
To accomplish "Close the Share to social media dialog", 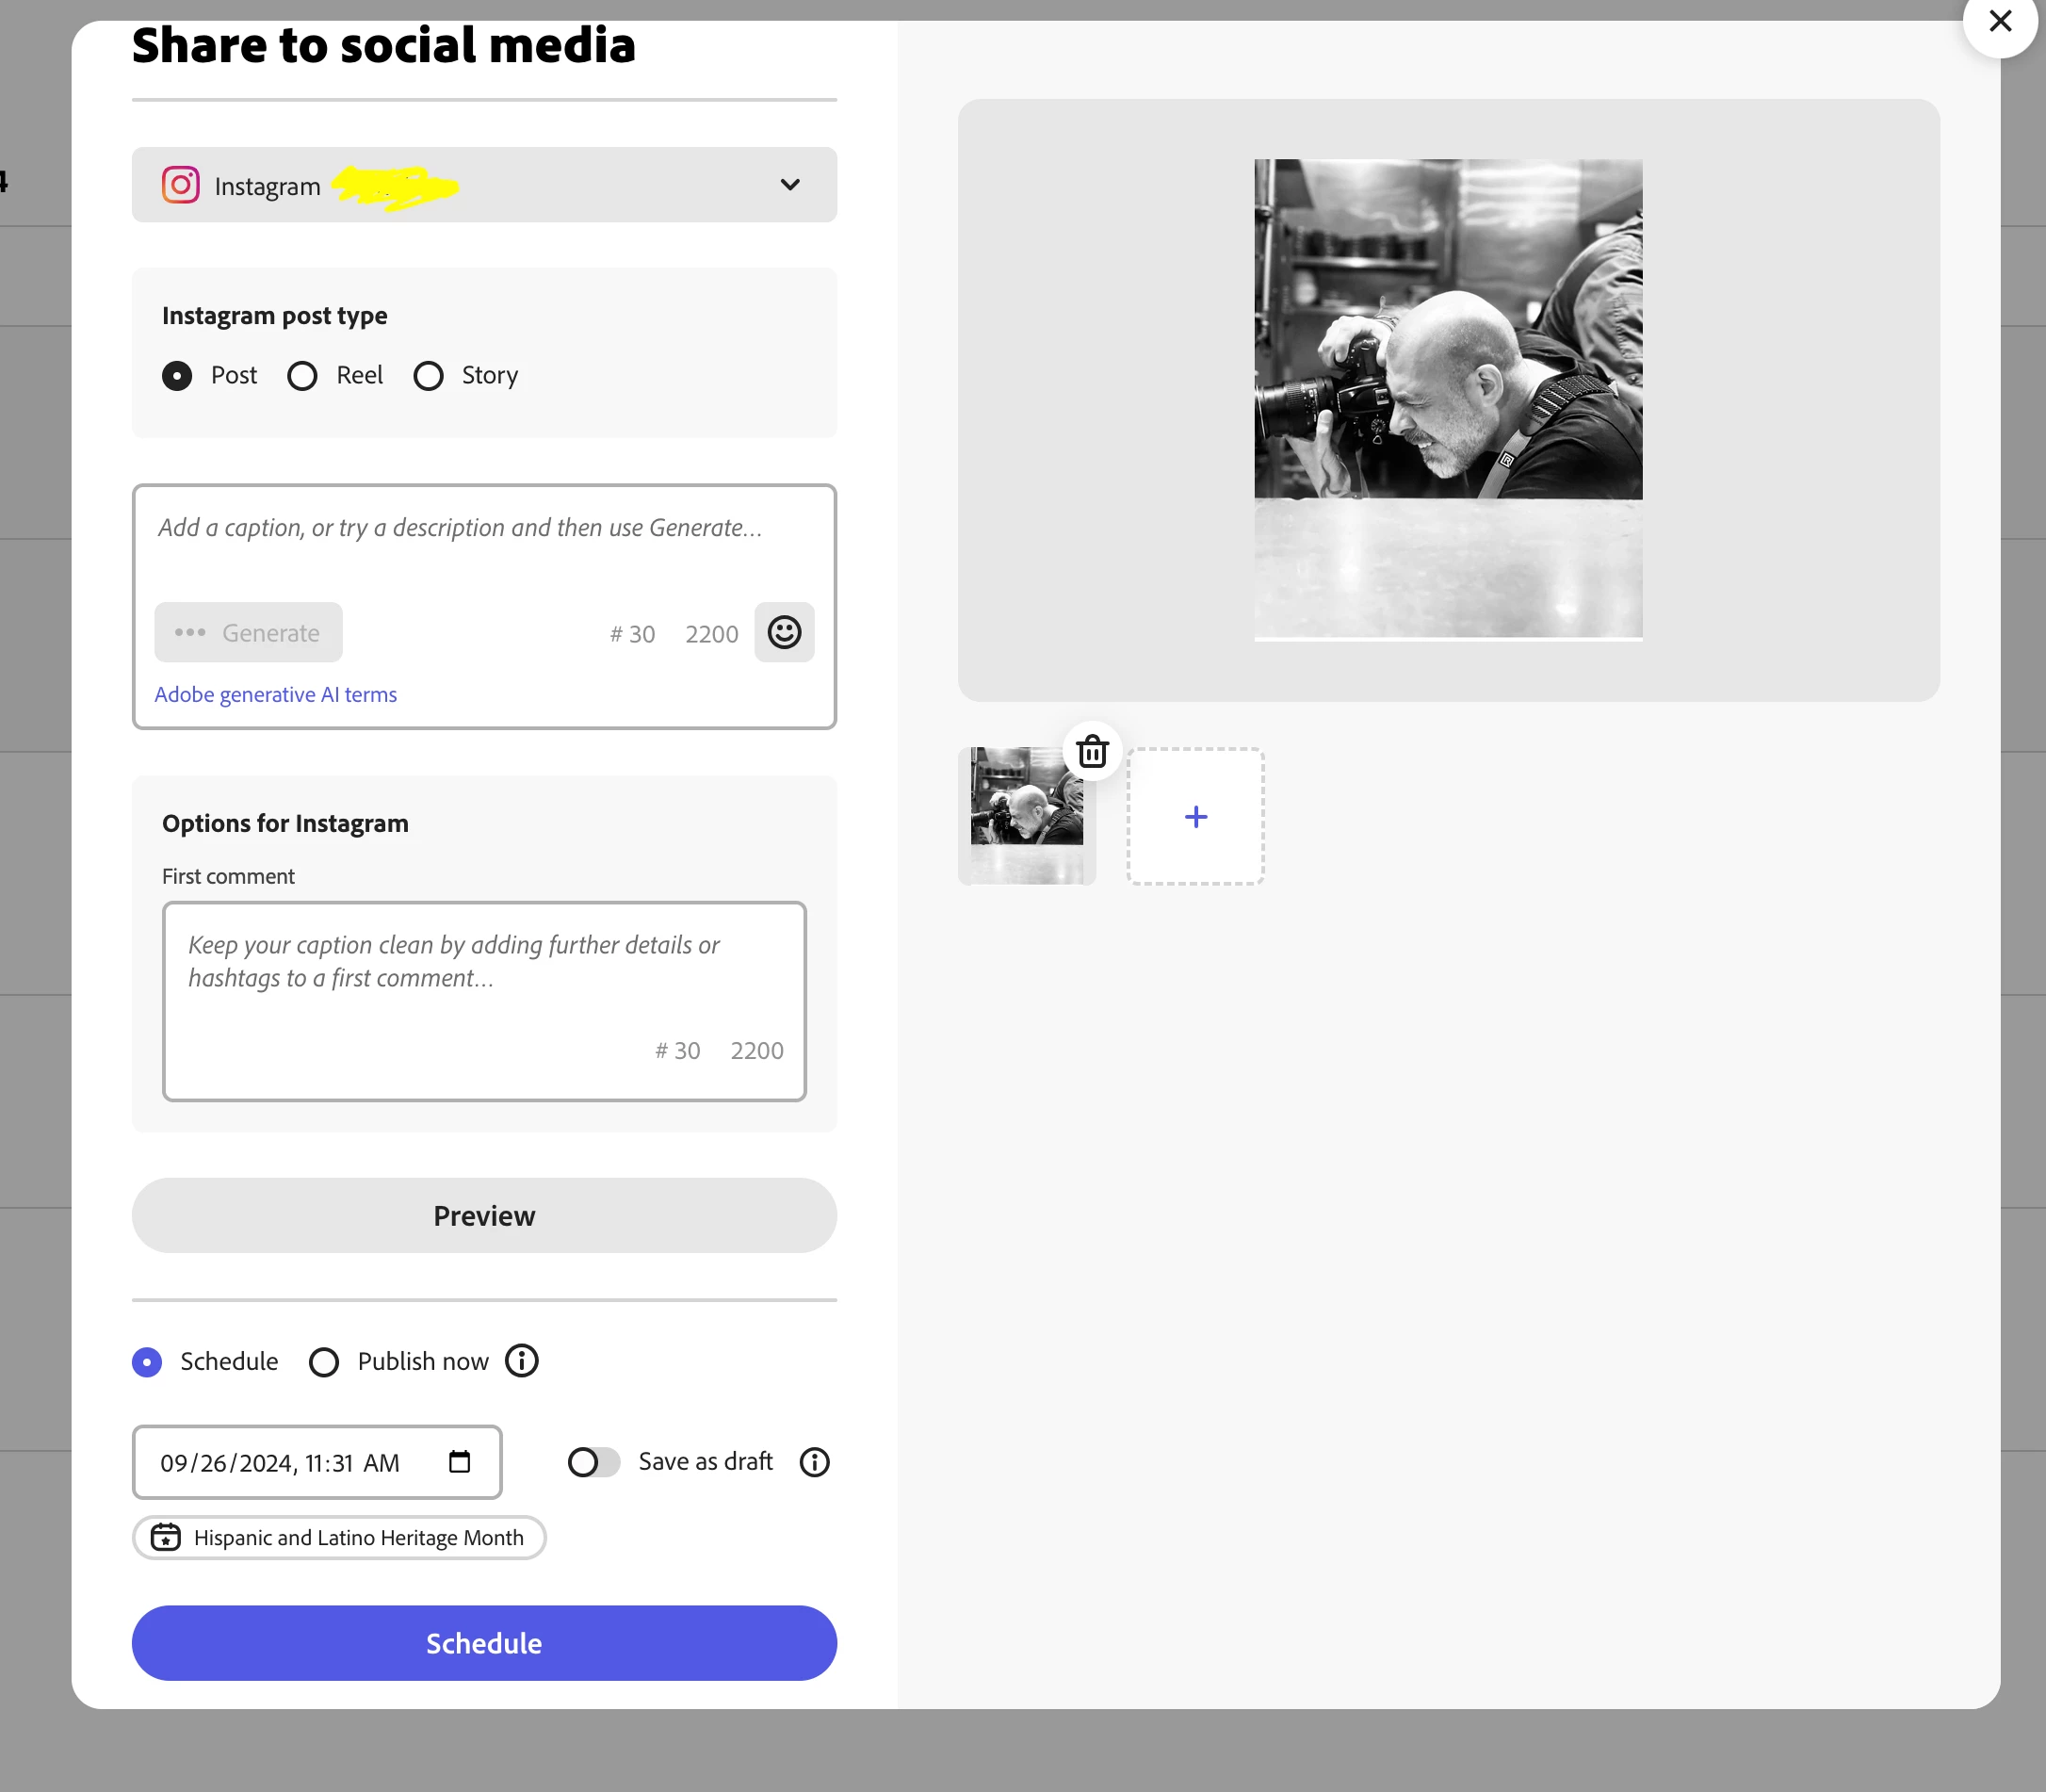I will [1999, 21].
